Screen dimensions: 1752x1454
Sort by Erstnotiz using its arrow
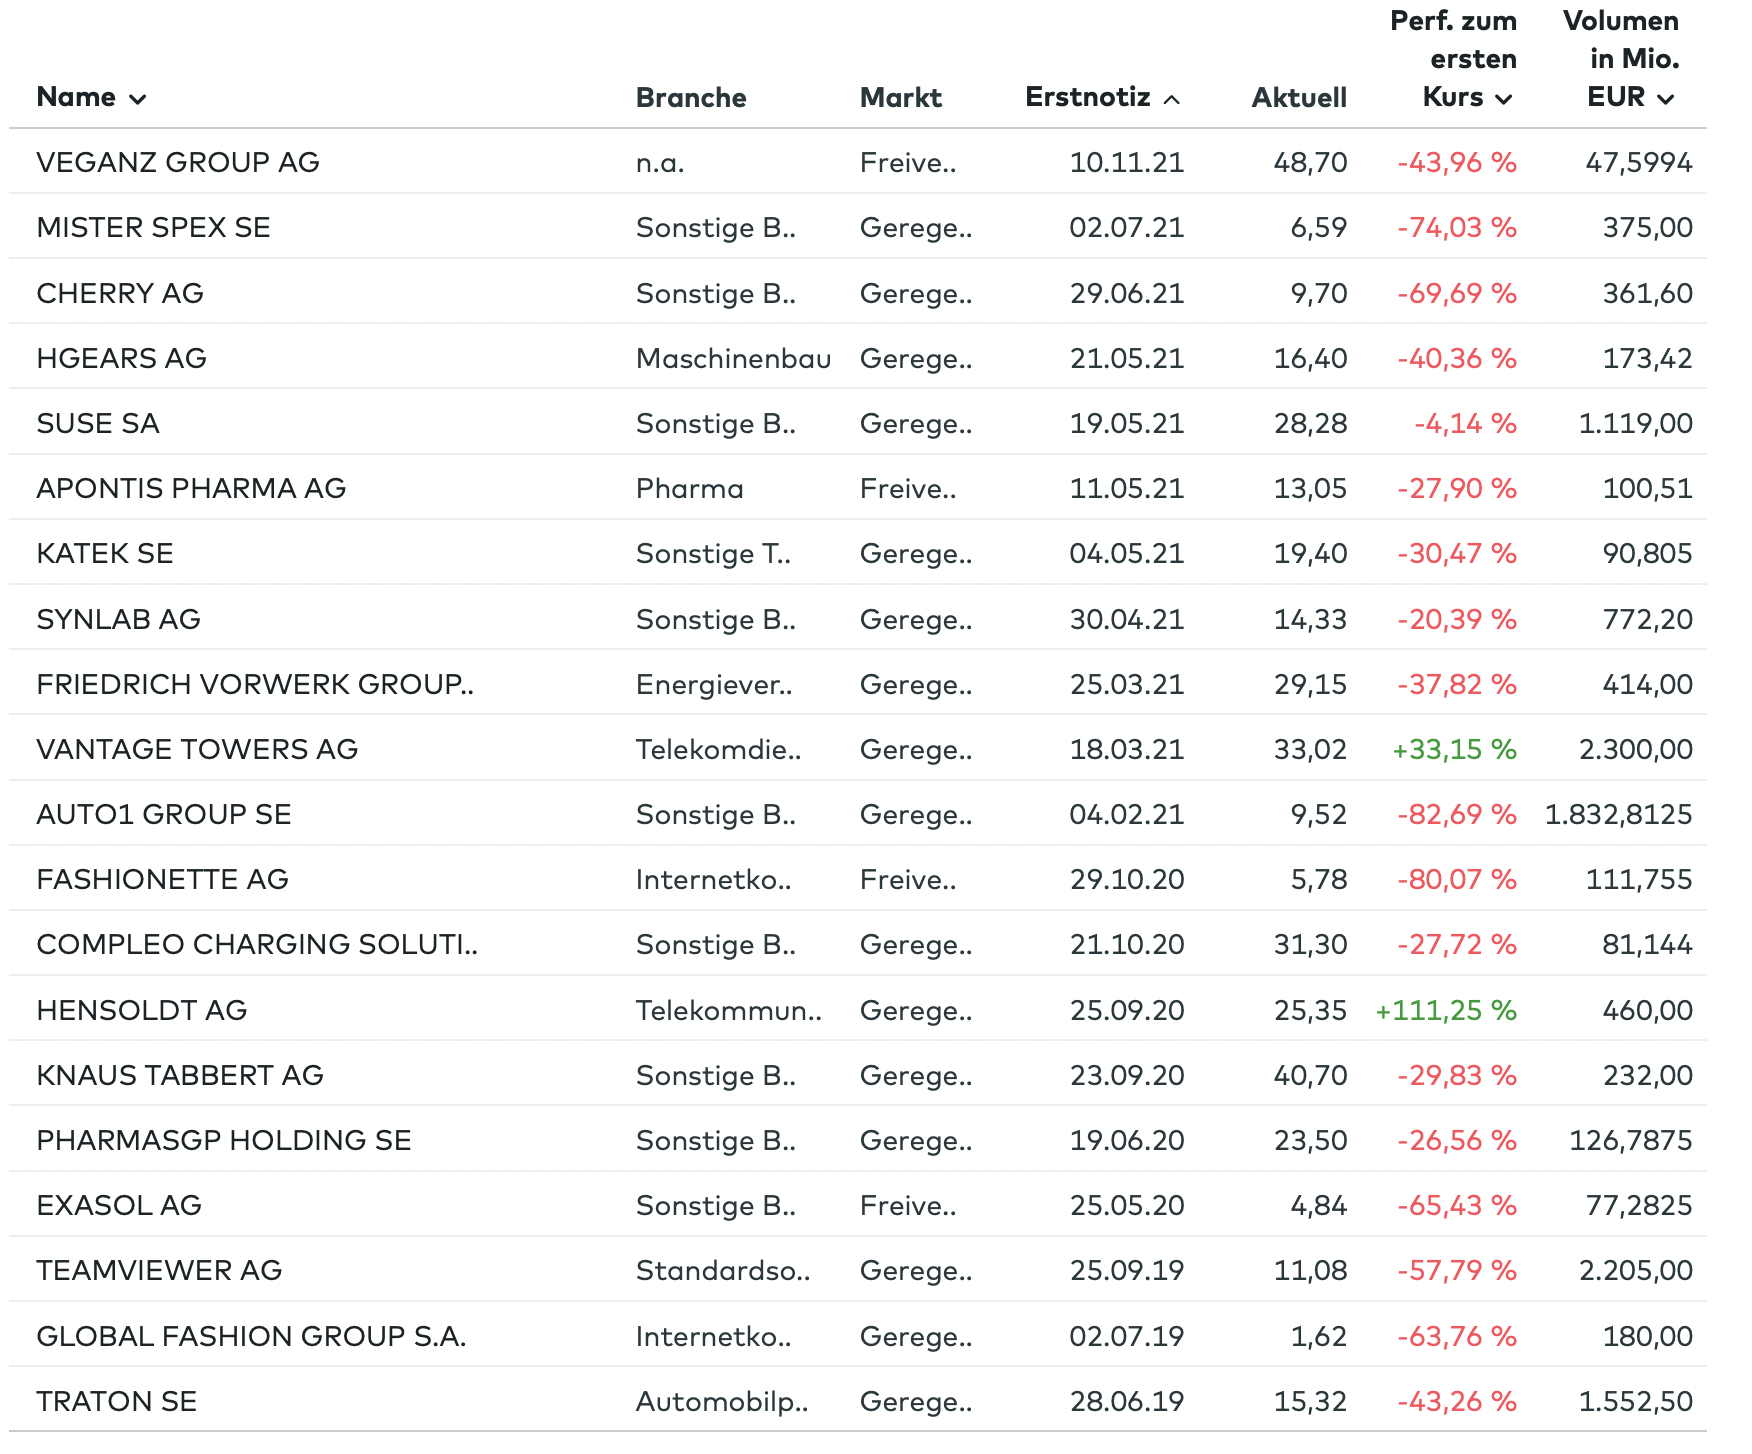point(1172,99)
